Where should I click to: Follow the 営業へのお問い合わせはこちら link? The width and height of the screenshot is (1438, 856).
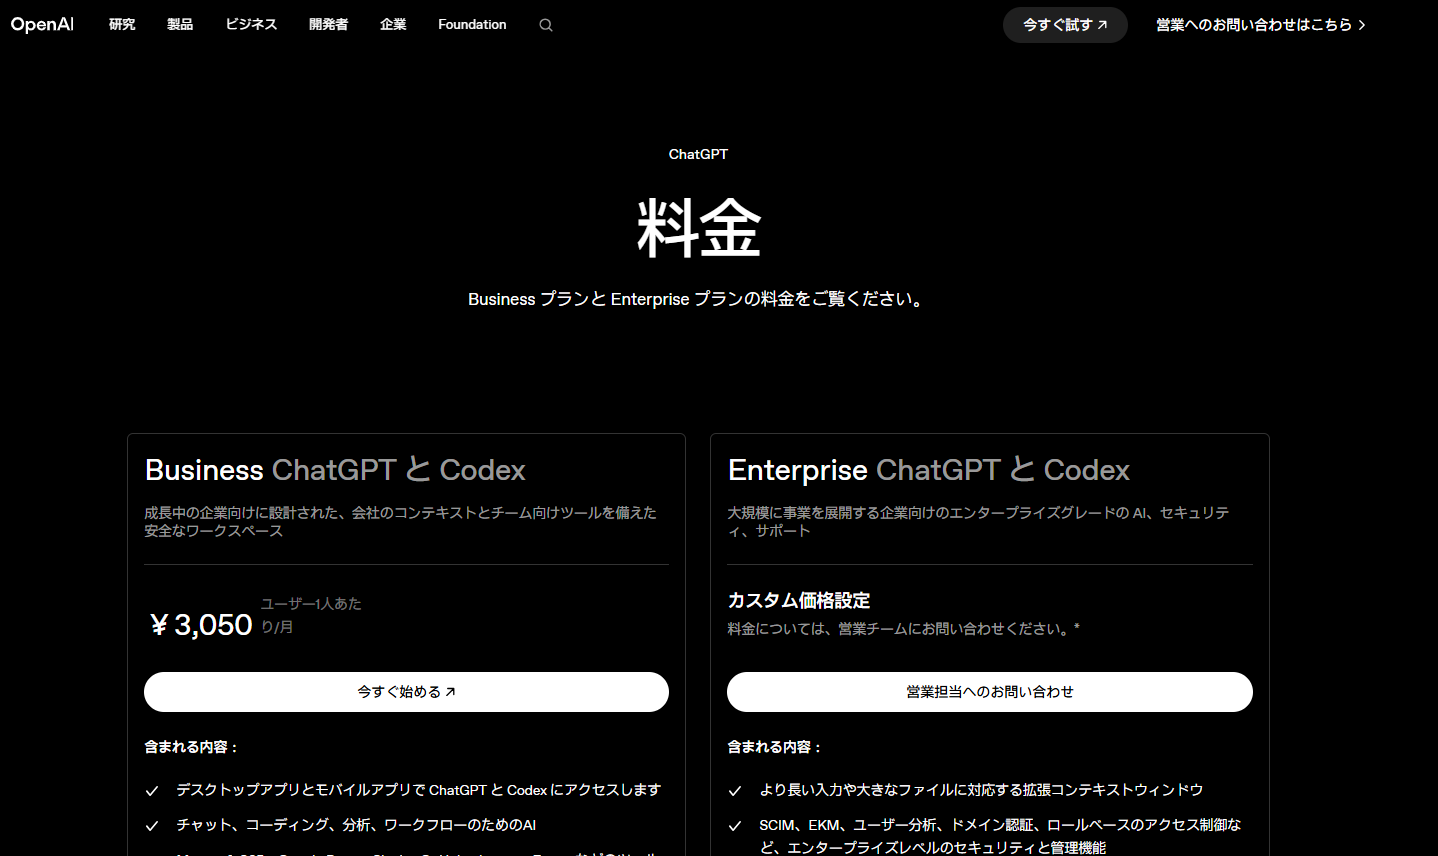coord(1261,25)
